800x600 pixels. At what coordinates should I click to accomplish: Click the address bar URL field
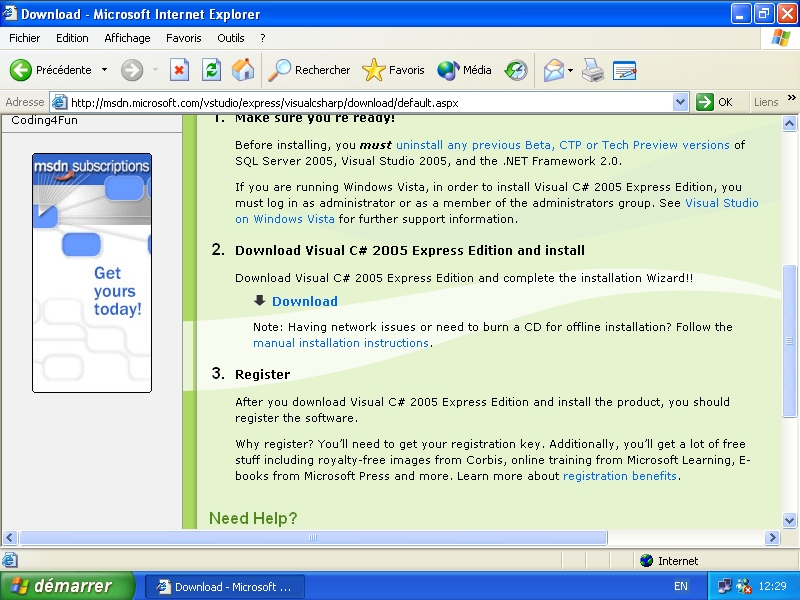click(370, 103)
